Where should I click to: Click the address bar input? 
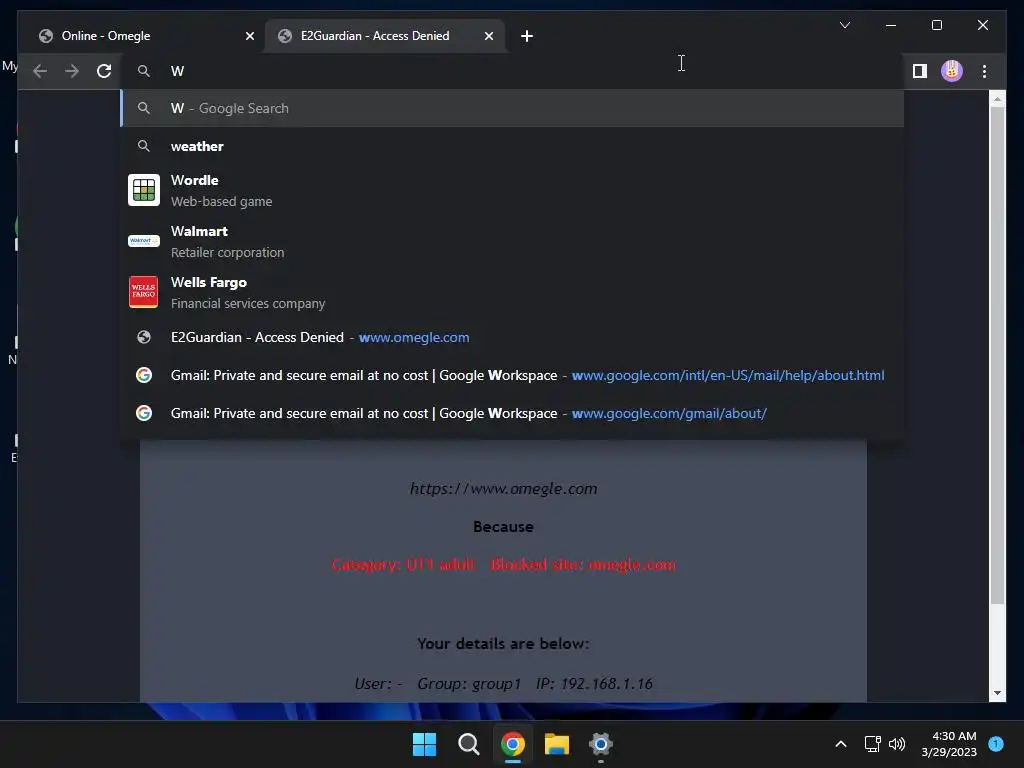(x=512, y=71)
